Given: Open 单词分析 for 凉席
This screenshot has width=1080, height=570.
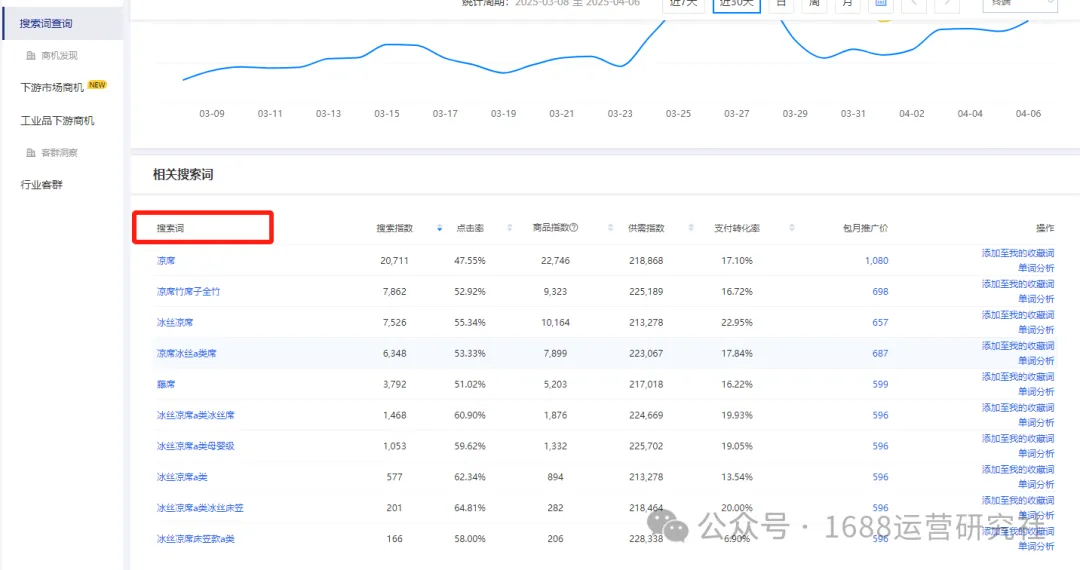Looking at the screenshot, I should (x=1036, y=268).
